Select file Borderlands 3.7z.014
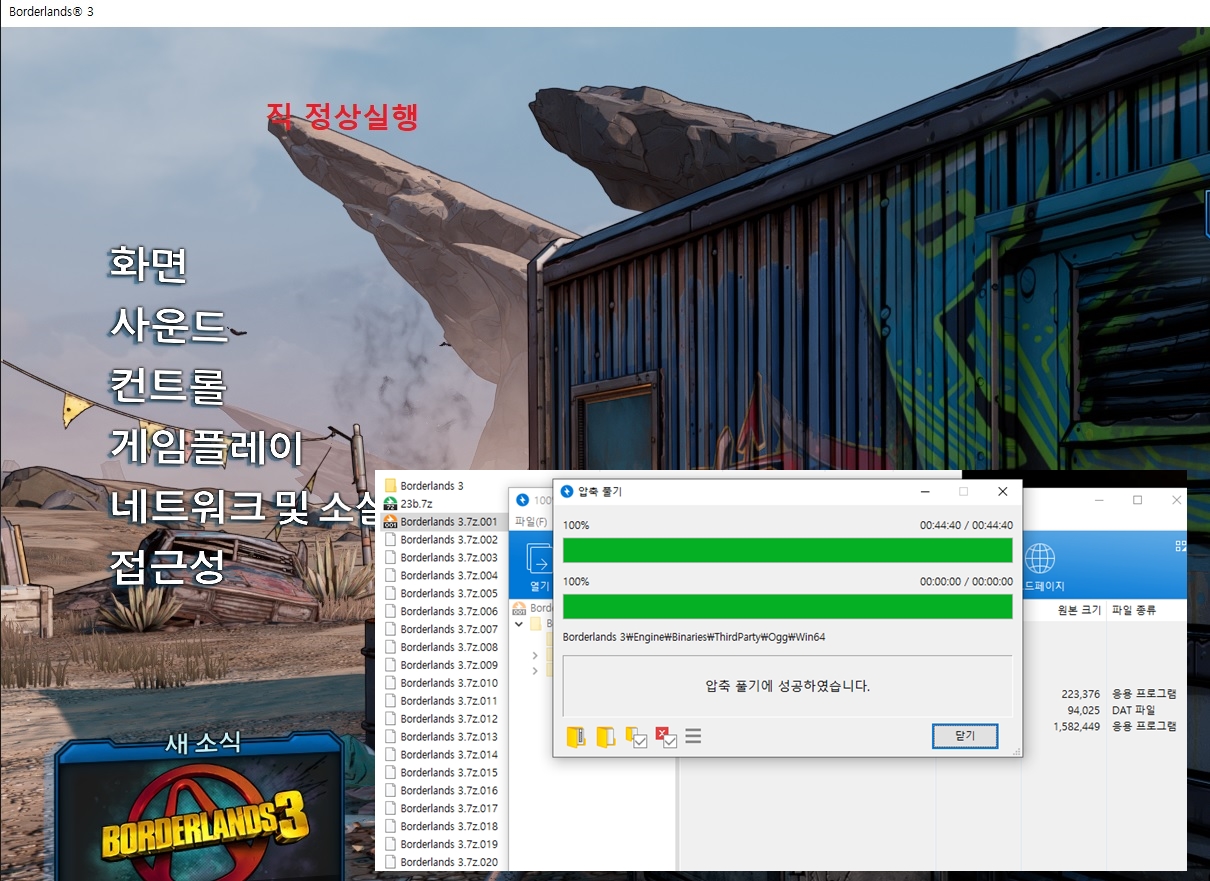Image resolution: width=1210 pixels, height=881 pixels. point(449,755)
